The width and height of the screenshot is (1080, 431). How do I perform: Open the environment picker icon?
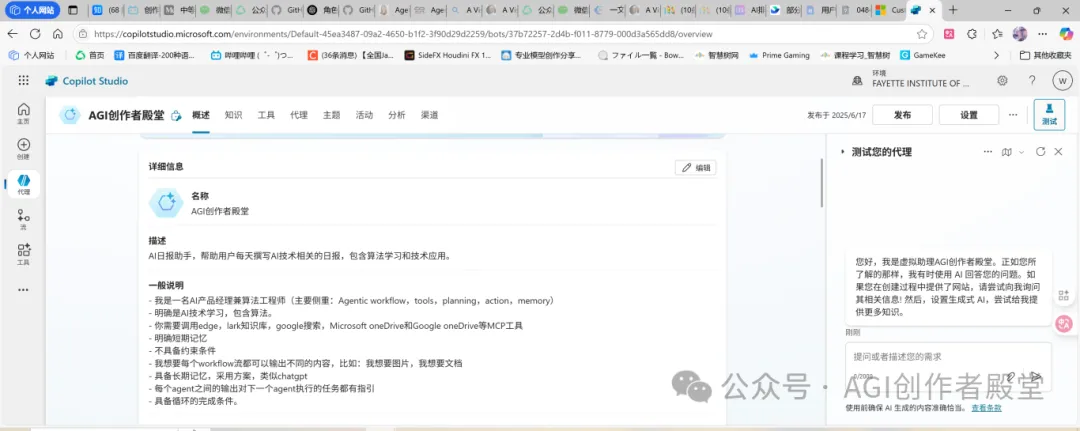click(x=857, y=81)
